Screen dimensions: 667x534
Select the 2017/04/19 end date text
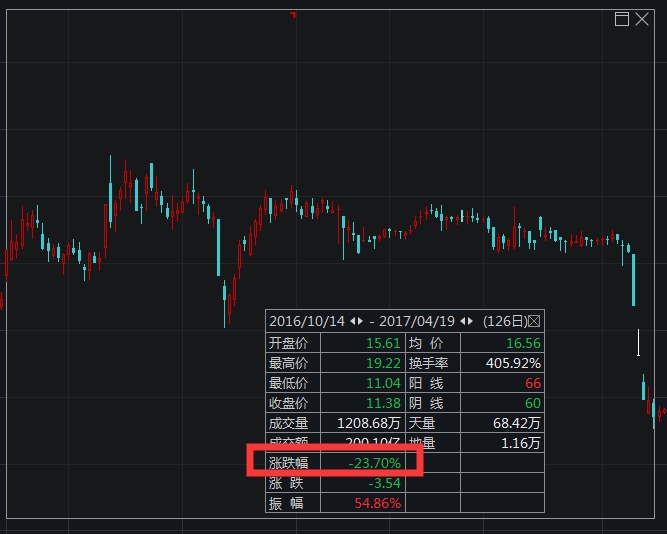click(417, 321)
